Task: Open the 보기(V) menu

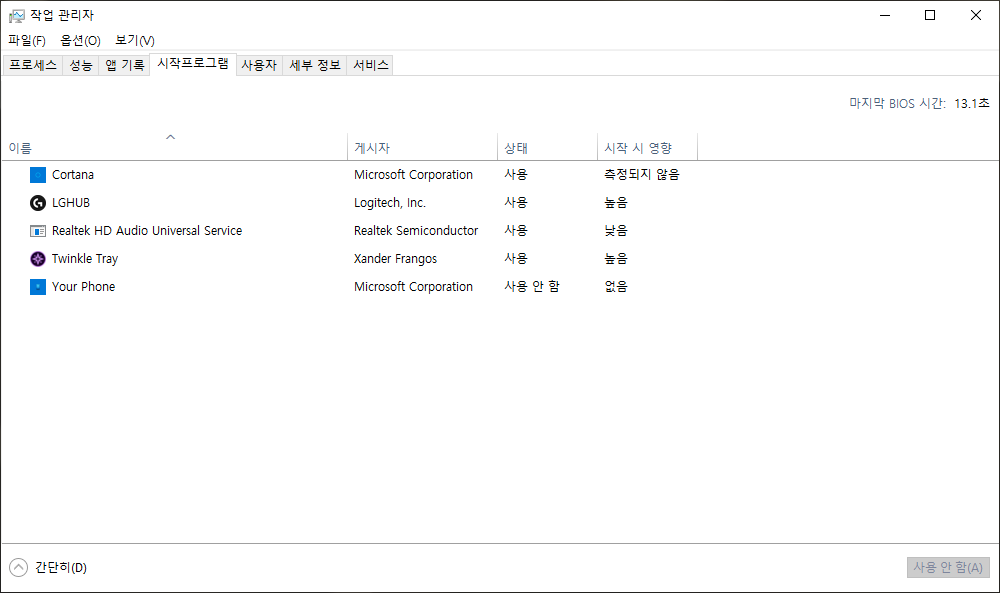Action: 135,40
